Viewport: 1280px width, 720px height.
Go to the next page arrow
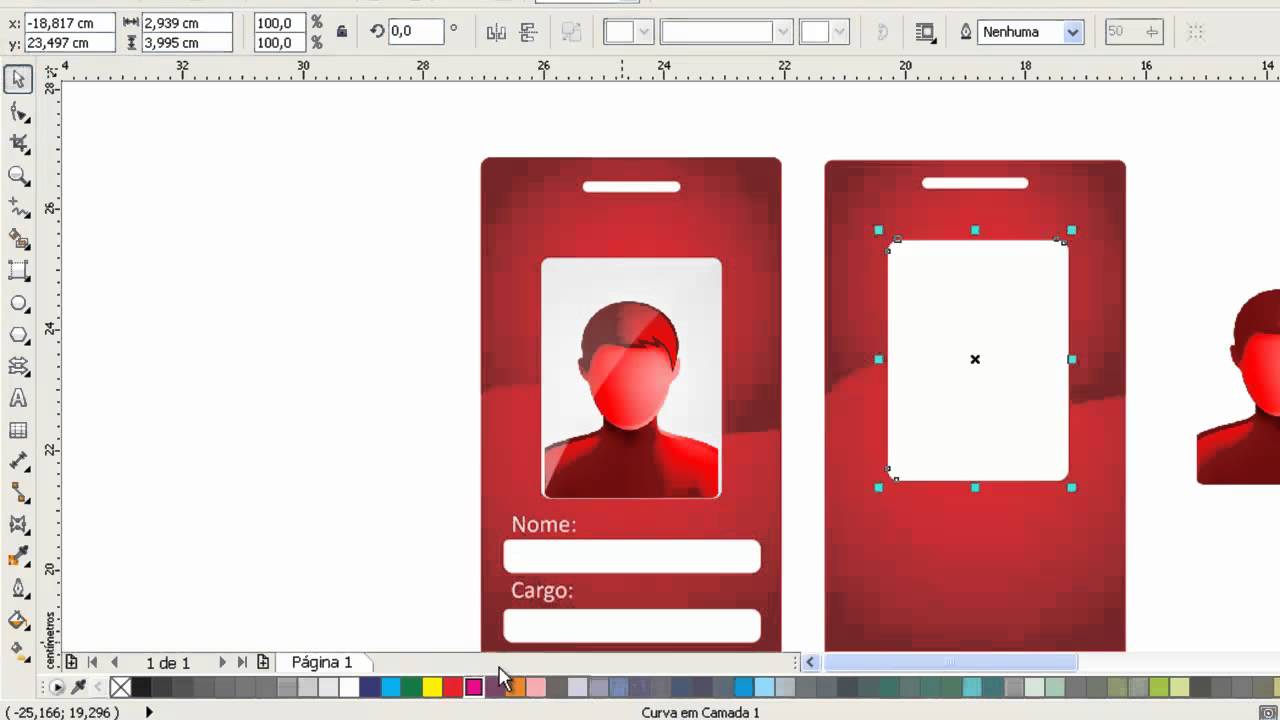click(x=222, y=662)
